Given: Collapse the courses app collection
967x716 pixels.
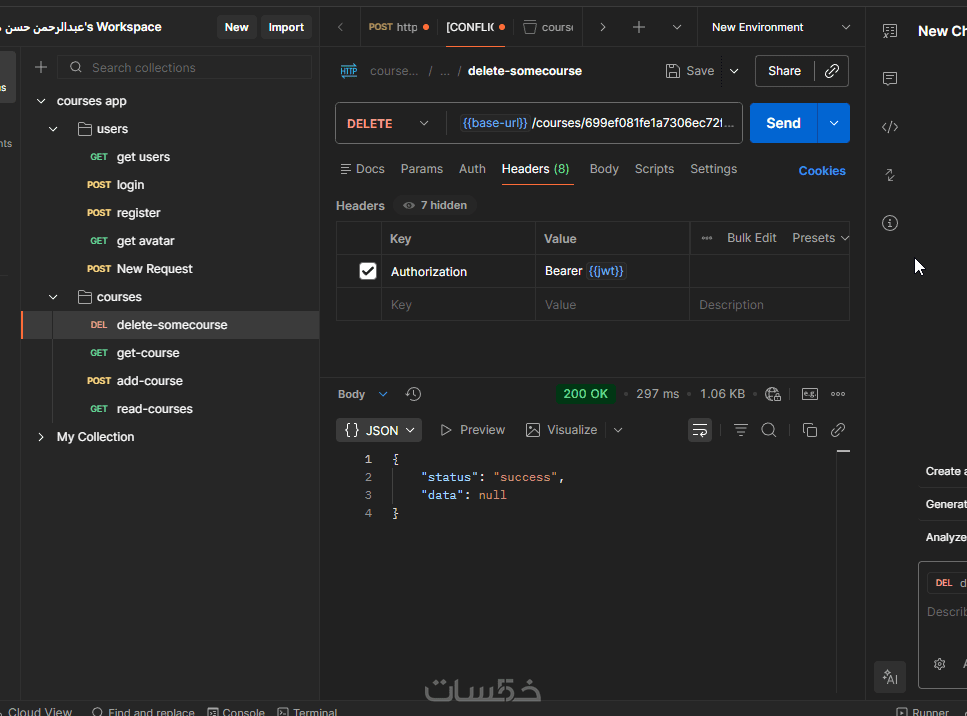Looking at the screenshot, I should coord(41,101).
